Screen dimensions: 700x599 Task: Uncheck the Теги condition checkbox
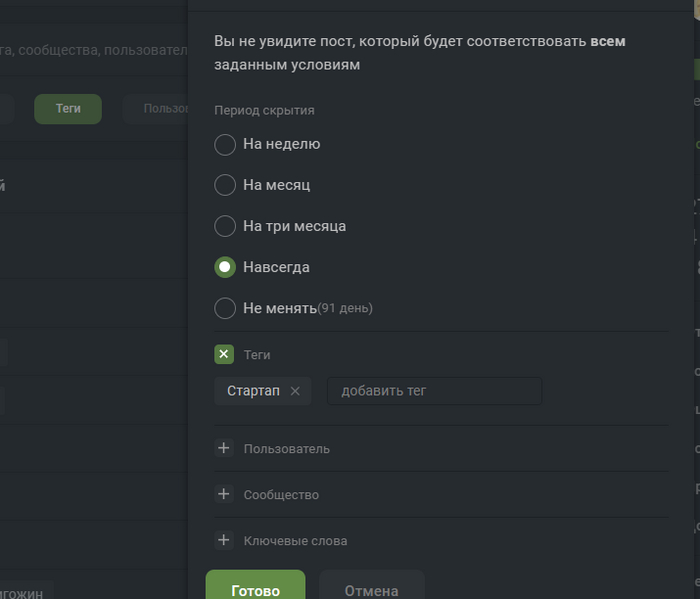click(x=224, y=354)
